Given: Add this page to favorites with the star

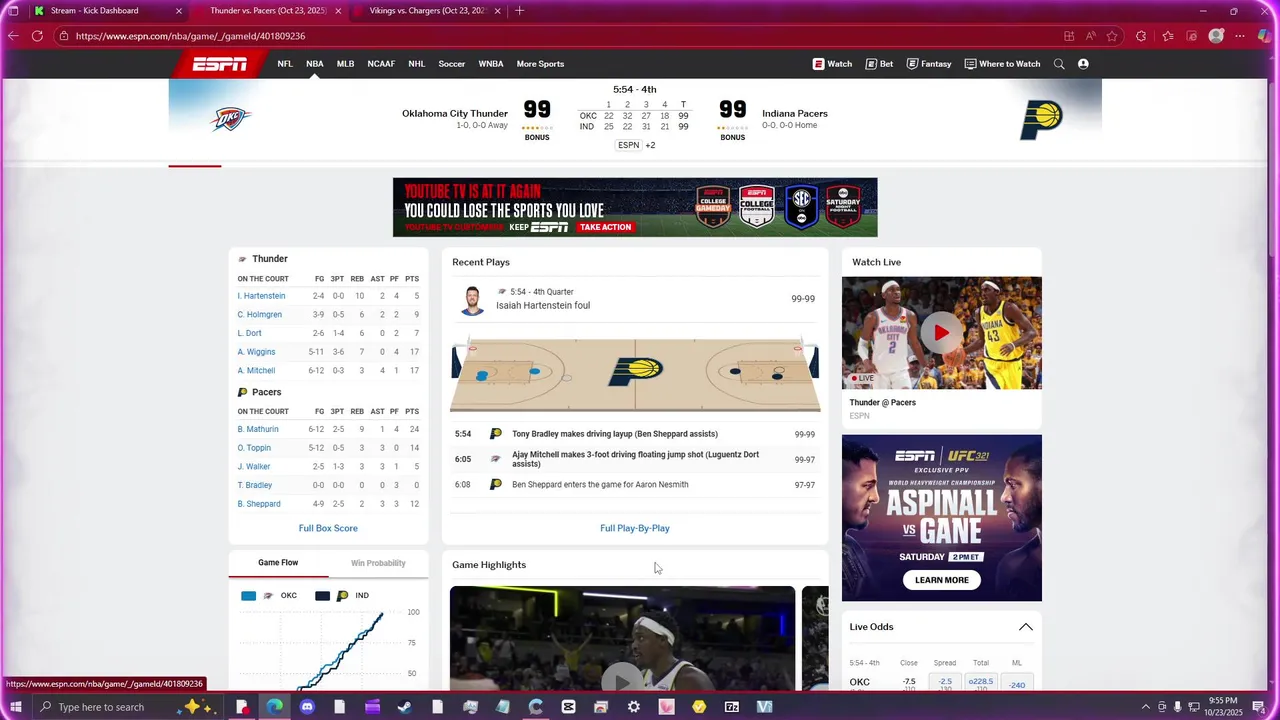Looking at the screenshot, I should (x=1112, y=36).
